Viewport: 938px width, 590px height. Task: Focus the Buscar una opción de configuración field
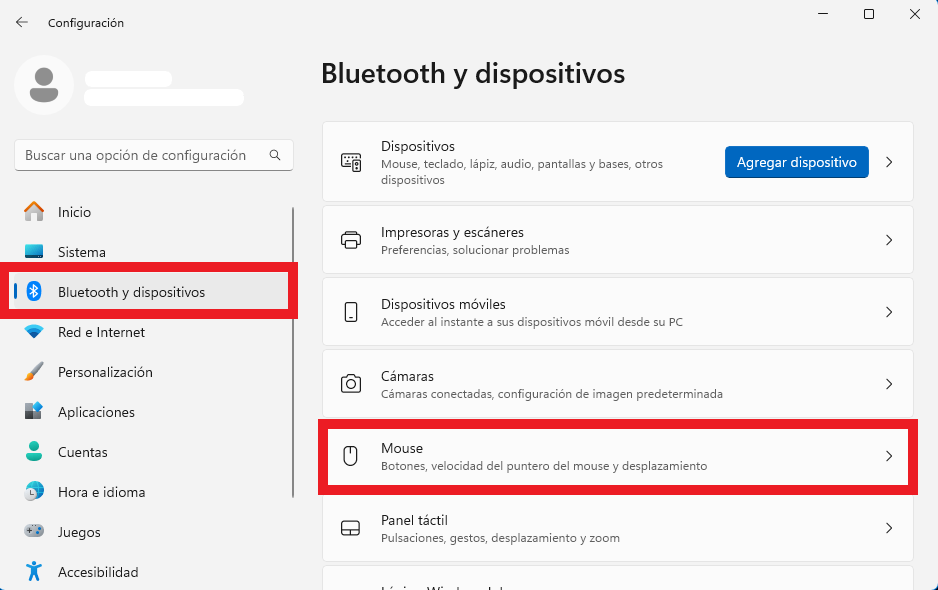tap(154, 155)
